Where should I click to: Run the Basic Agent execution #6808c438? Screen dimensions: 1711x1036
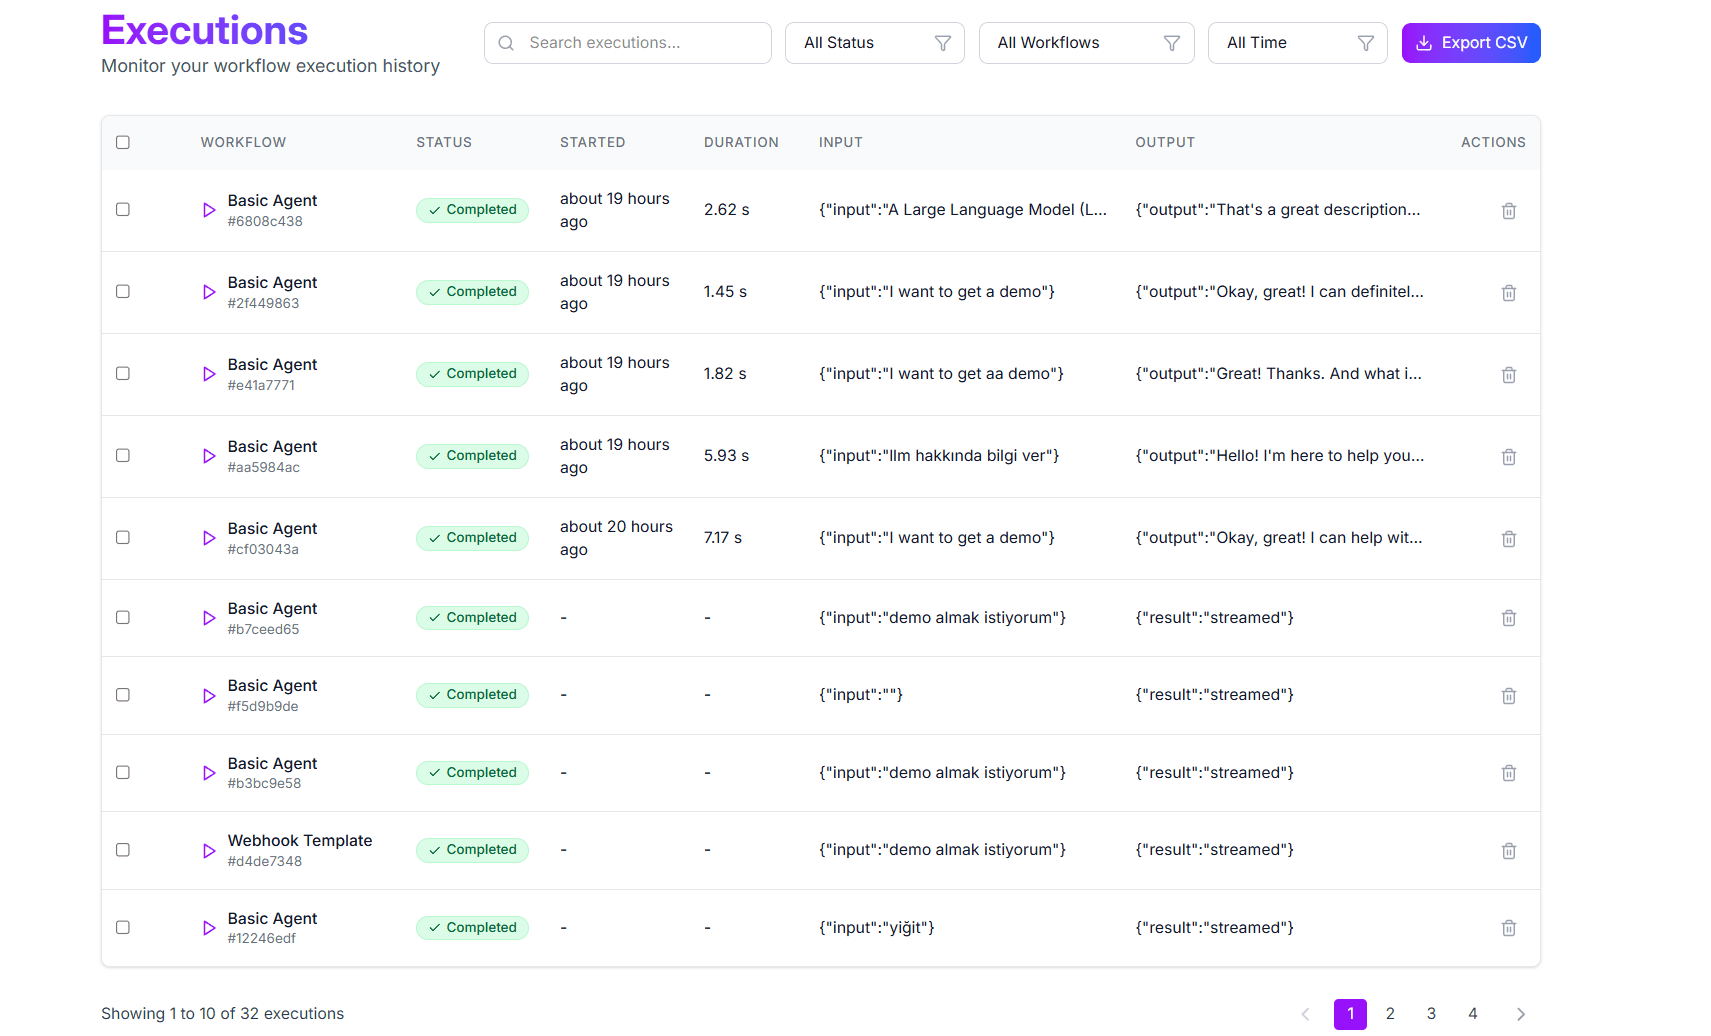[x=208, y=211]
